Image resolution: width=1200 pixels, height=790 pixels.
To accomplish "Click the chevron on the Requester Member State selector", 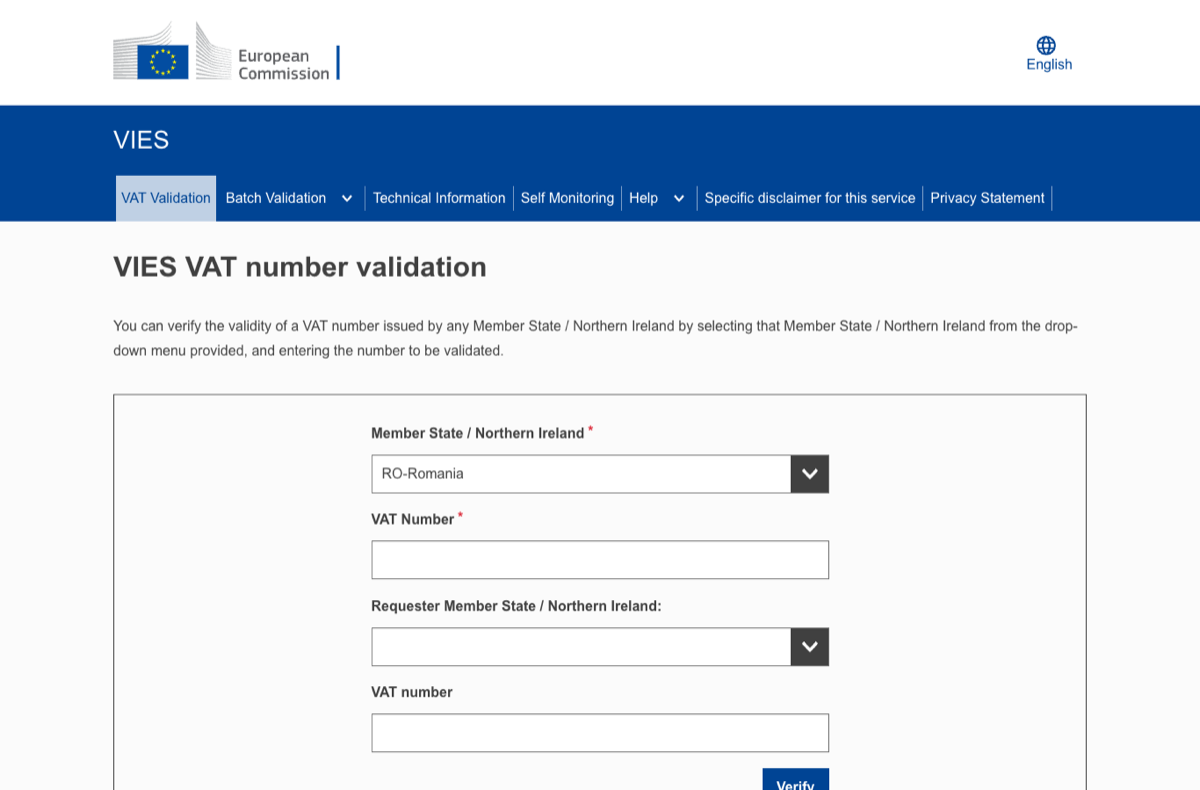I will (809, 646).
